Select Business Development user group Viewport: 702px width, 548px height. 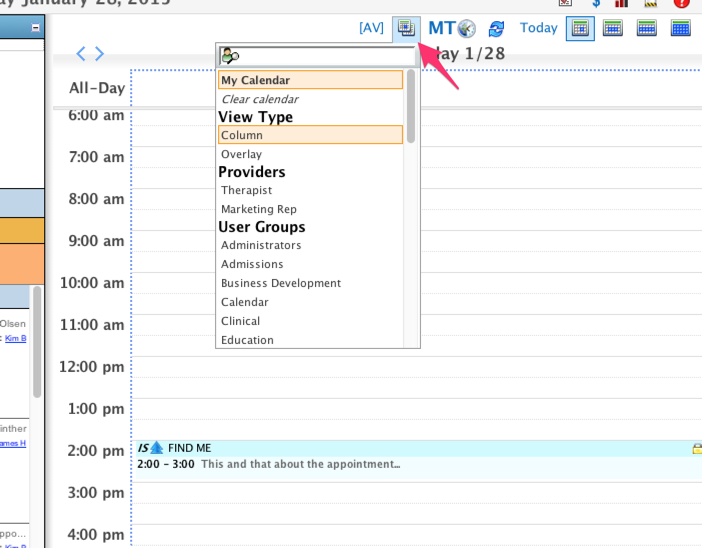tap(281, 283)
